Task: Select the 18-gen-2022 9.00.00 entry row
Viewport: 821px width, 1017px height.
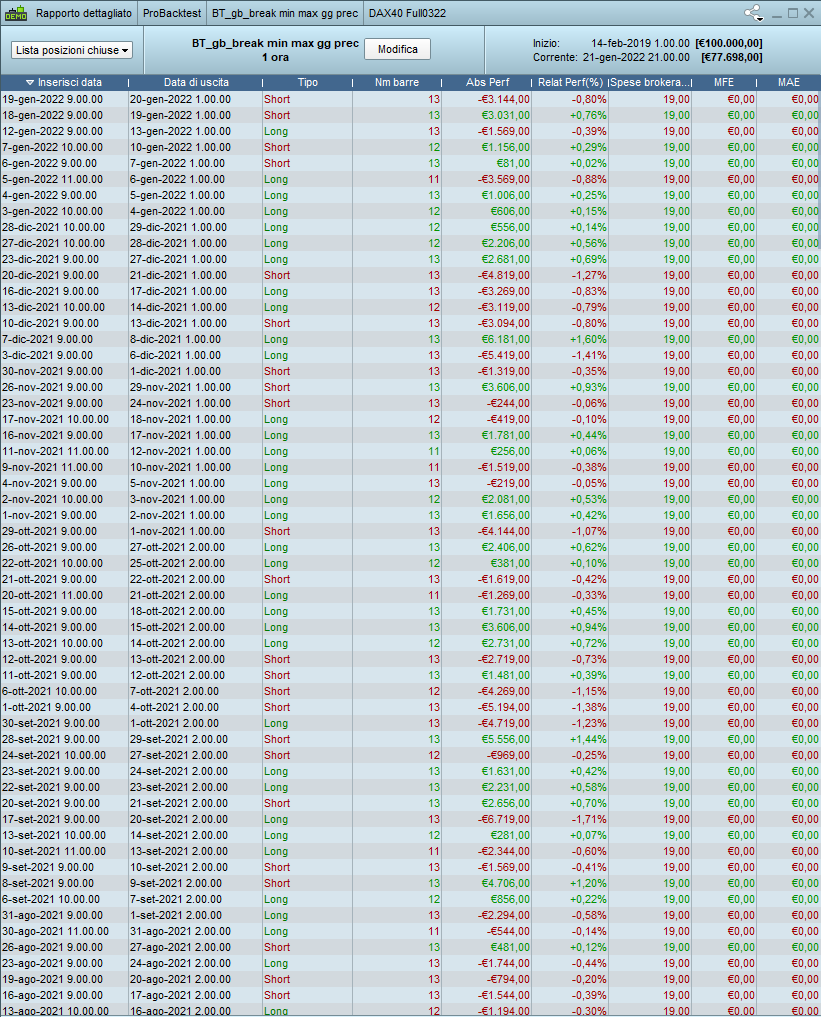Action: point(410,115)
